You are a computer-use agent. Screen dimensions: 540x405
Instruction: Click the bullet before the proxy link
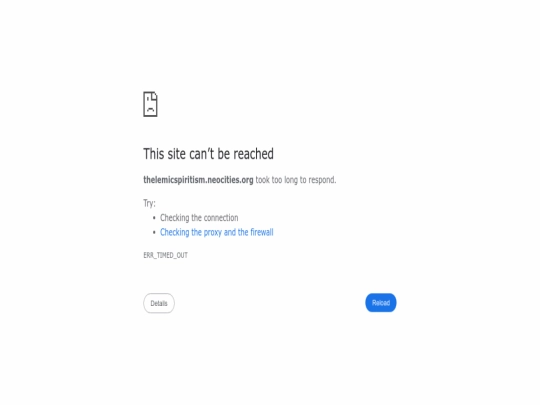(x=154, y=232)
